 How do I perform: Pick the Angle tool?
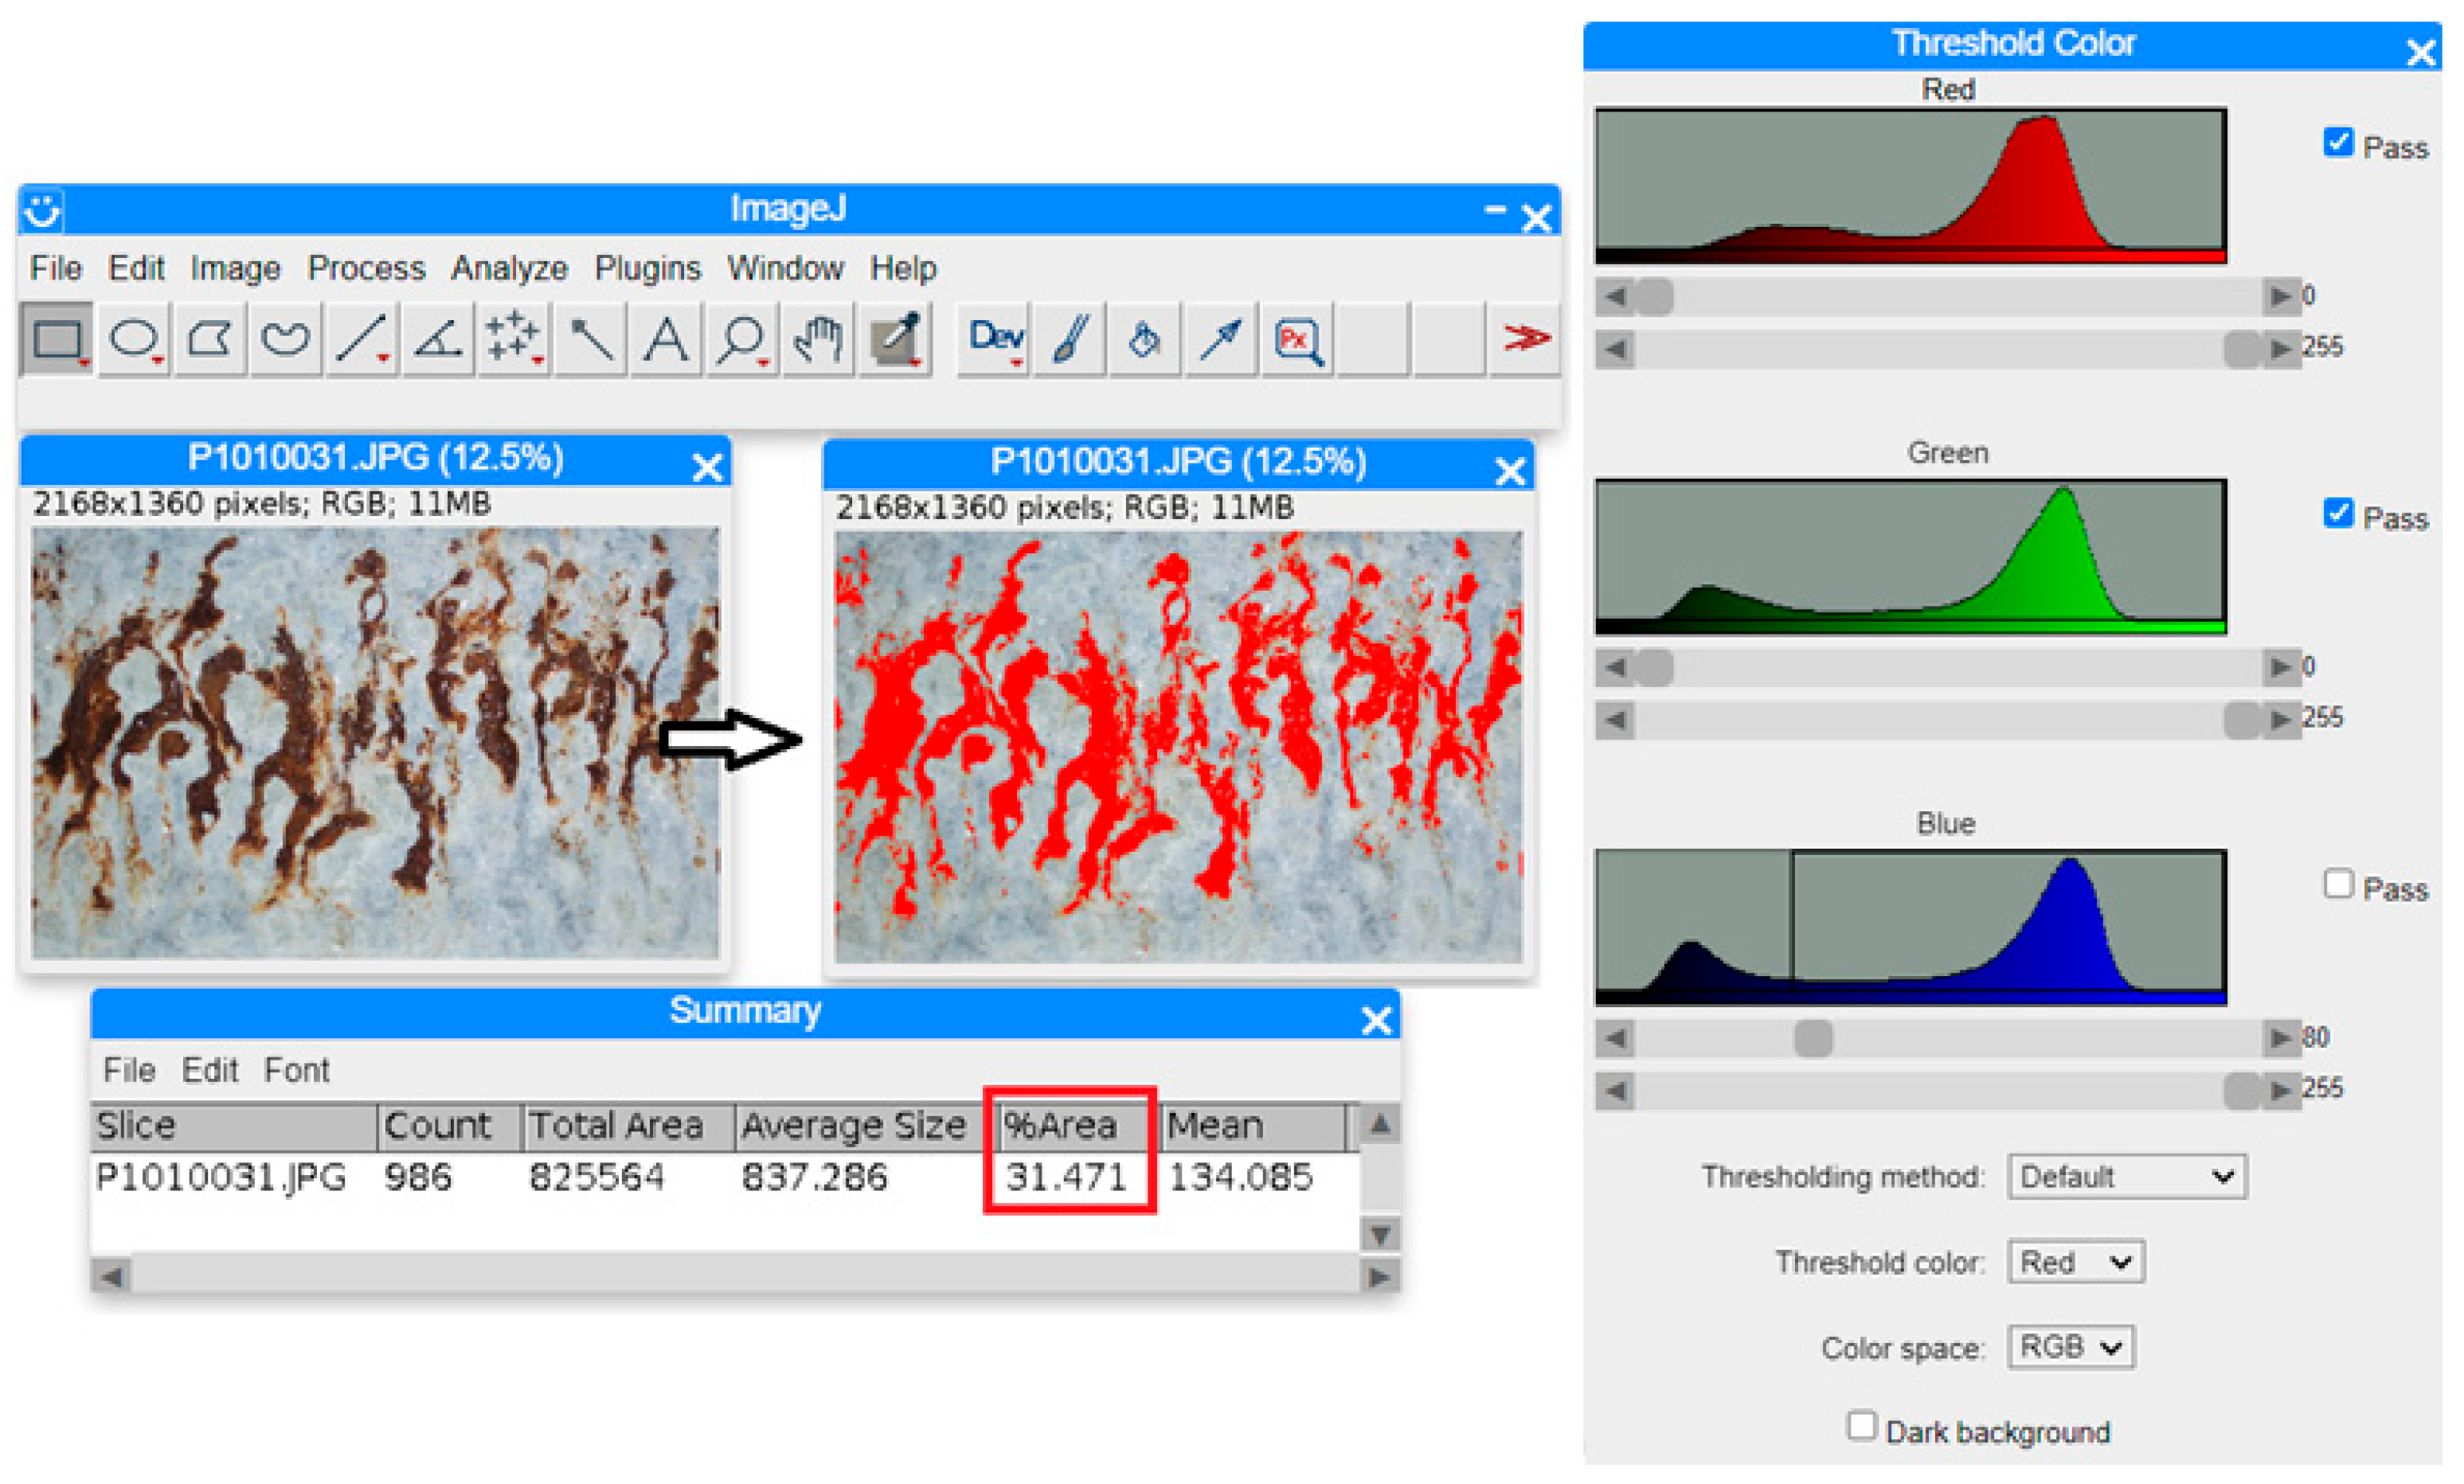tap(437, 339)
